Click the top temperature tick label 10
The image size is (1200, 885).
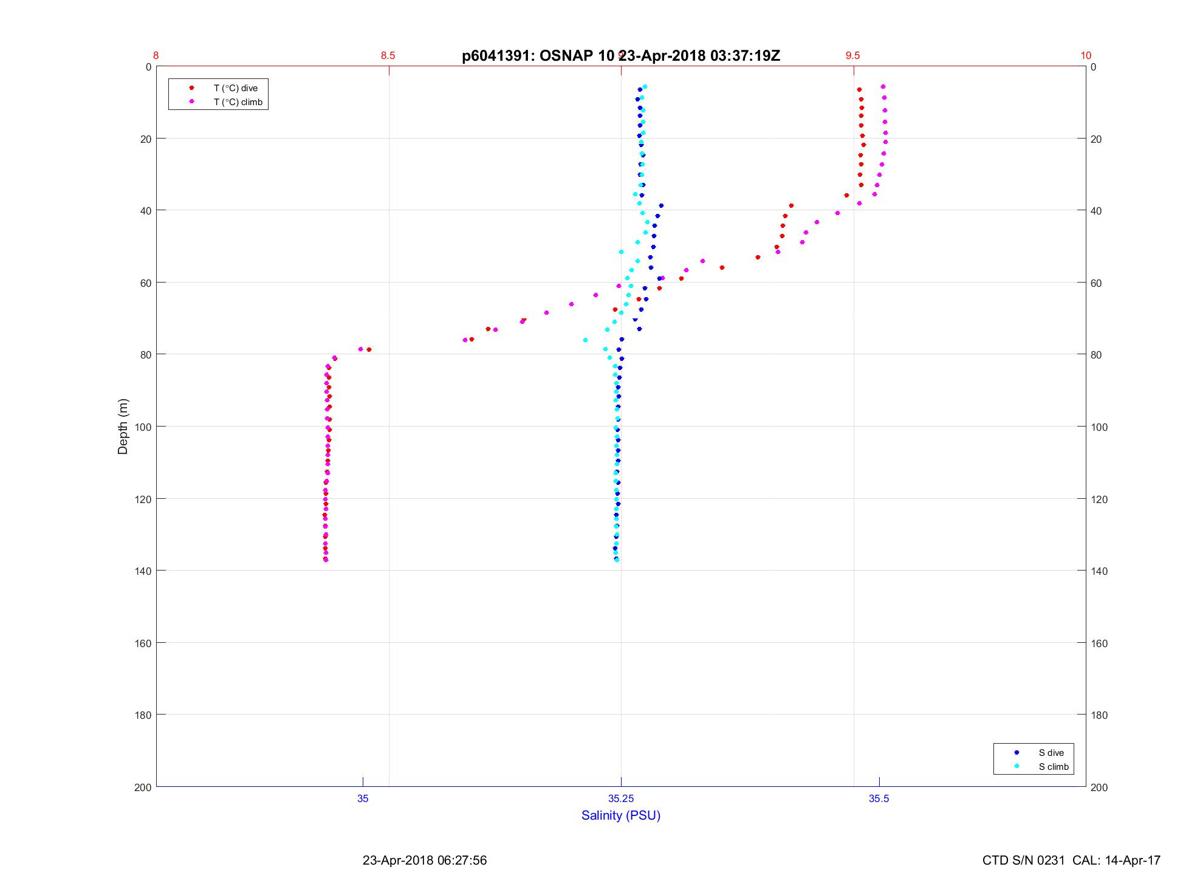tap(1086, 56)
